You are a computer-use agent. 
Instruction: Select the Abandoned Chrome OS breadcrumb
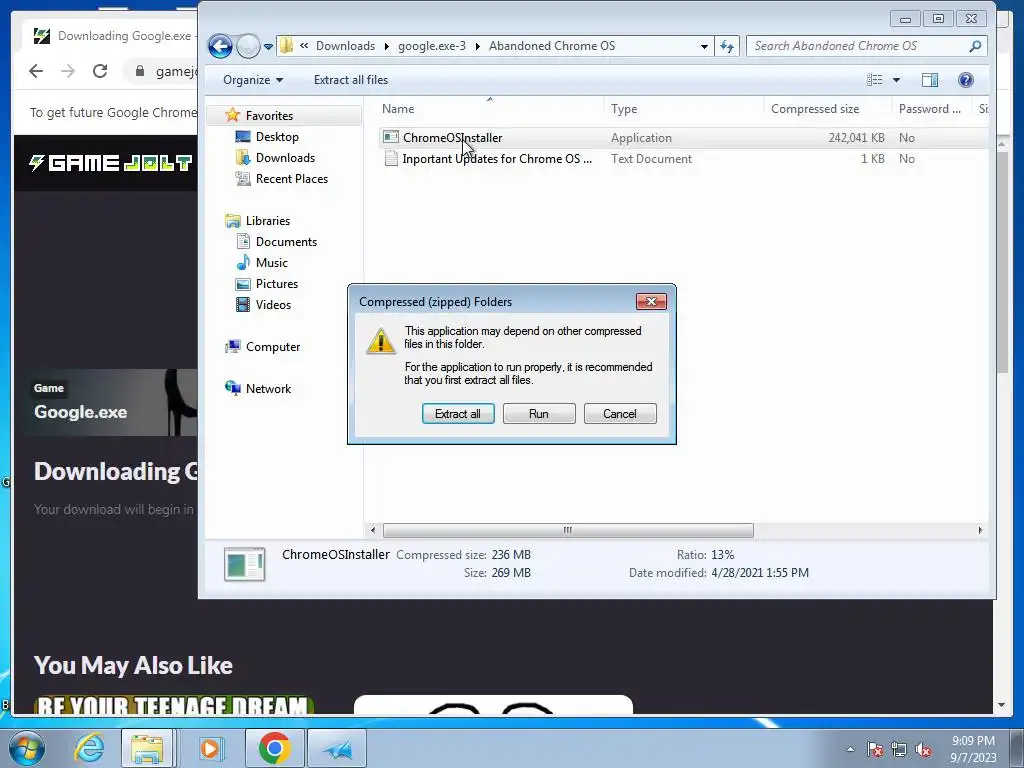pos(552,46)
